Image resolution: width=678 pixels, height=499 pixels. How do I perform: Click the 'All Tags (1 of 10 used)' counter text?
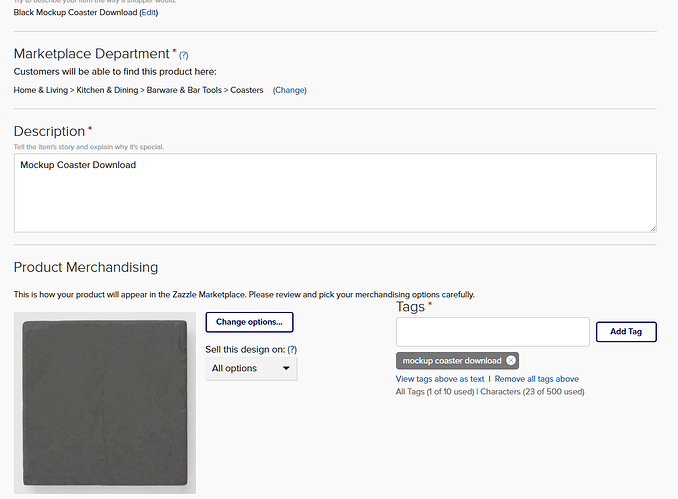pyautogui.click(x=435, y=392)
